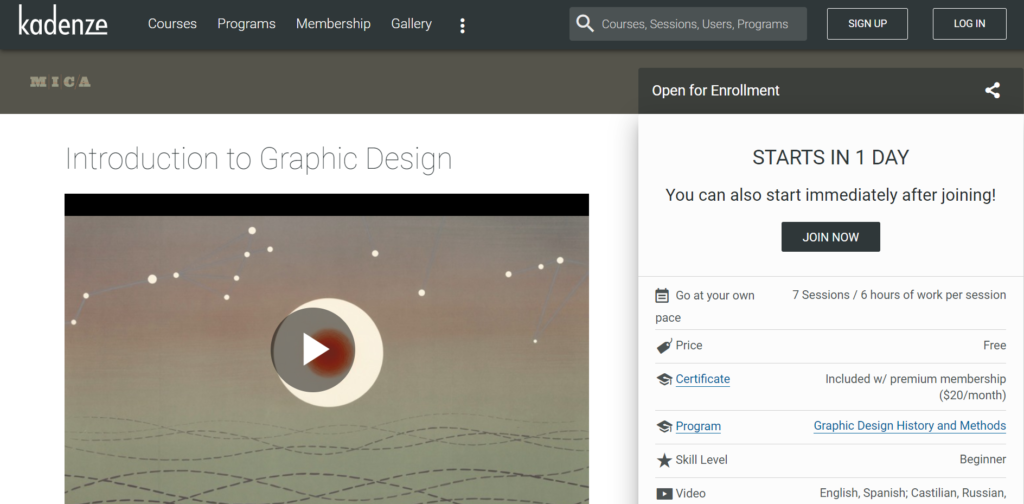Play the course intro video
Screen dimensions: 1024x504
tap(314, 350)
